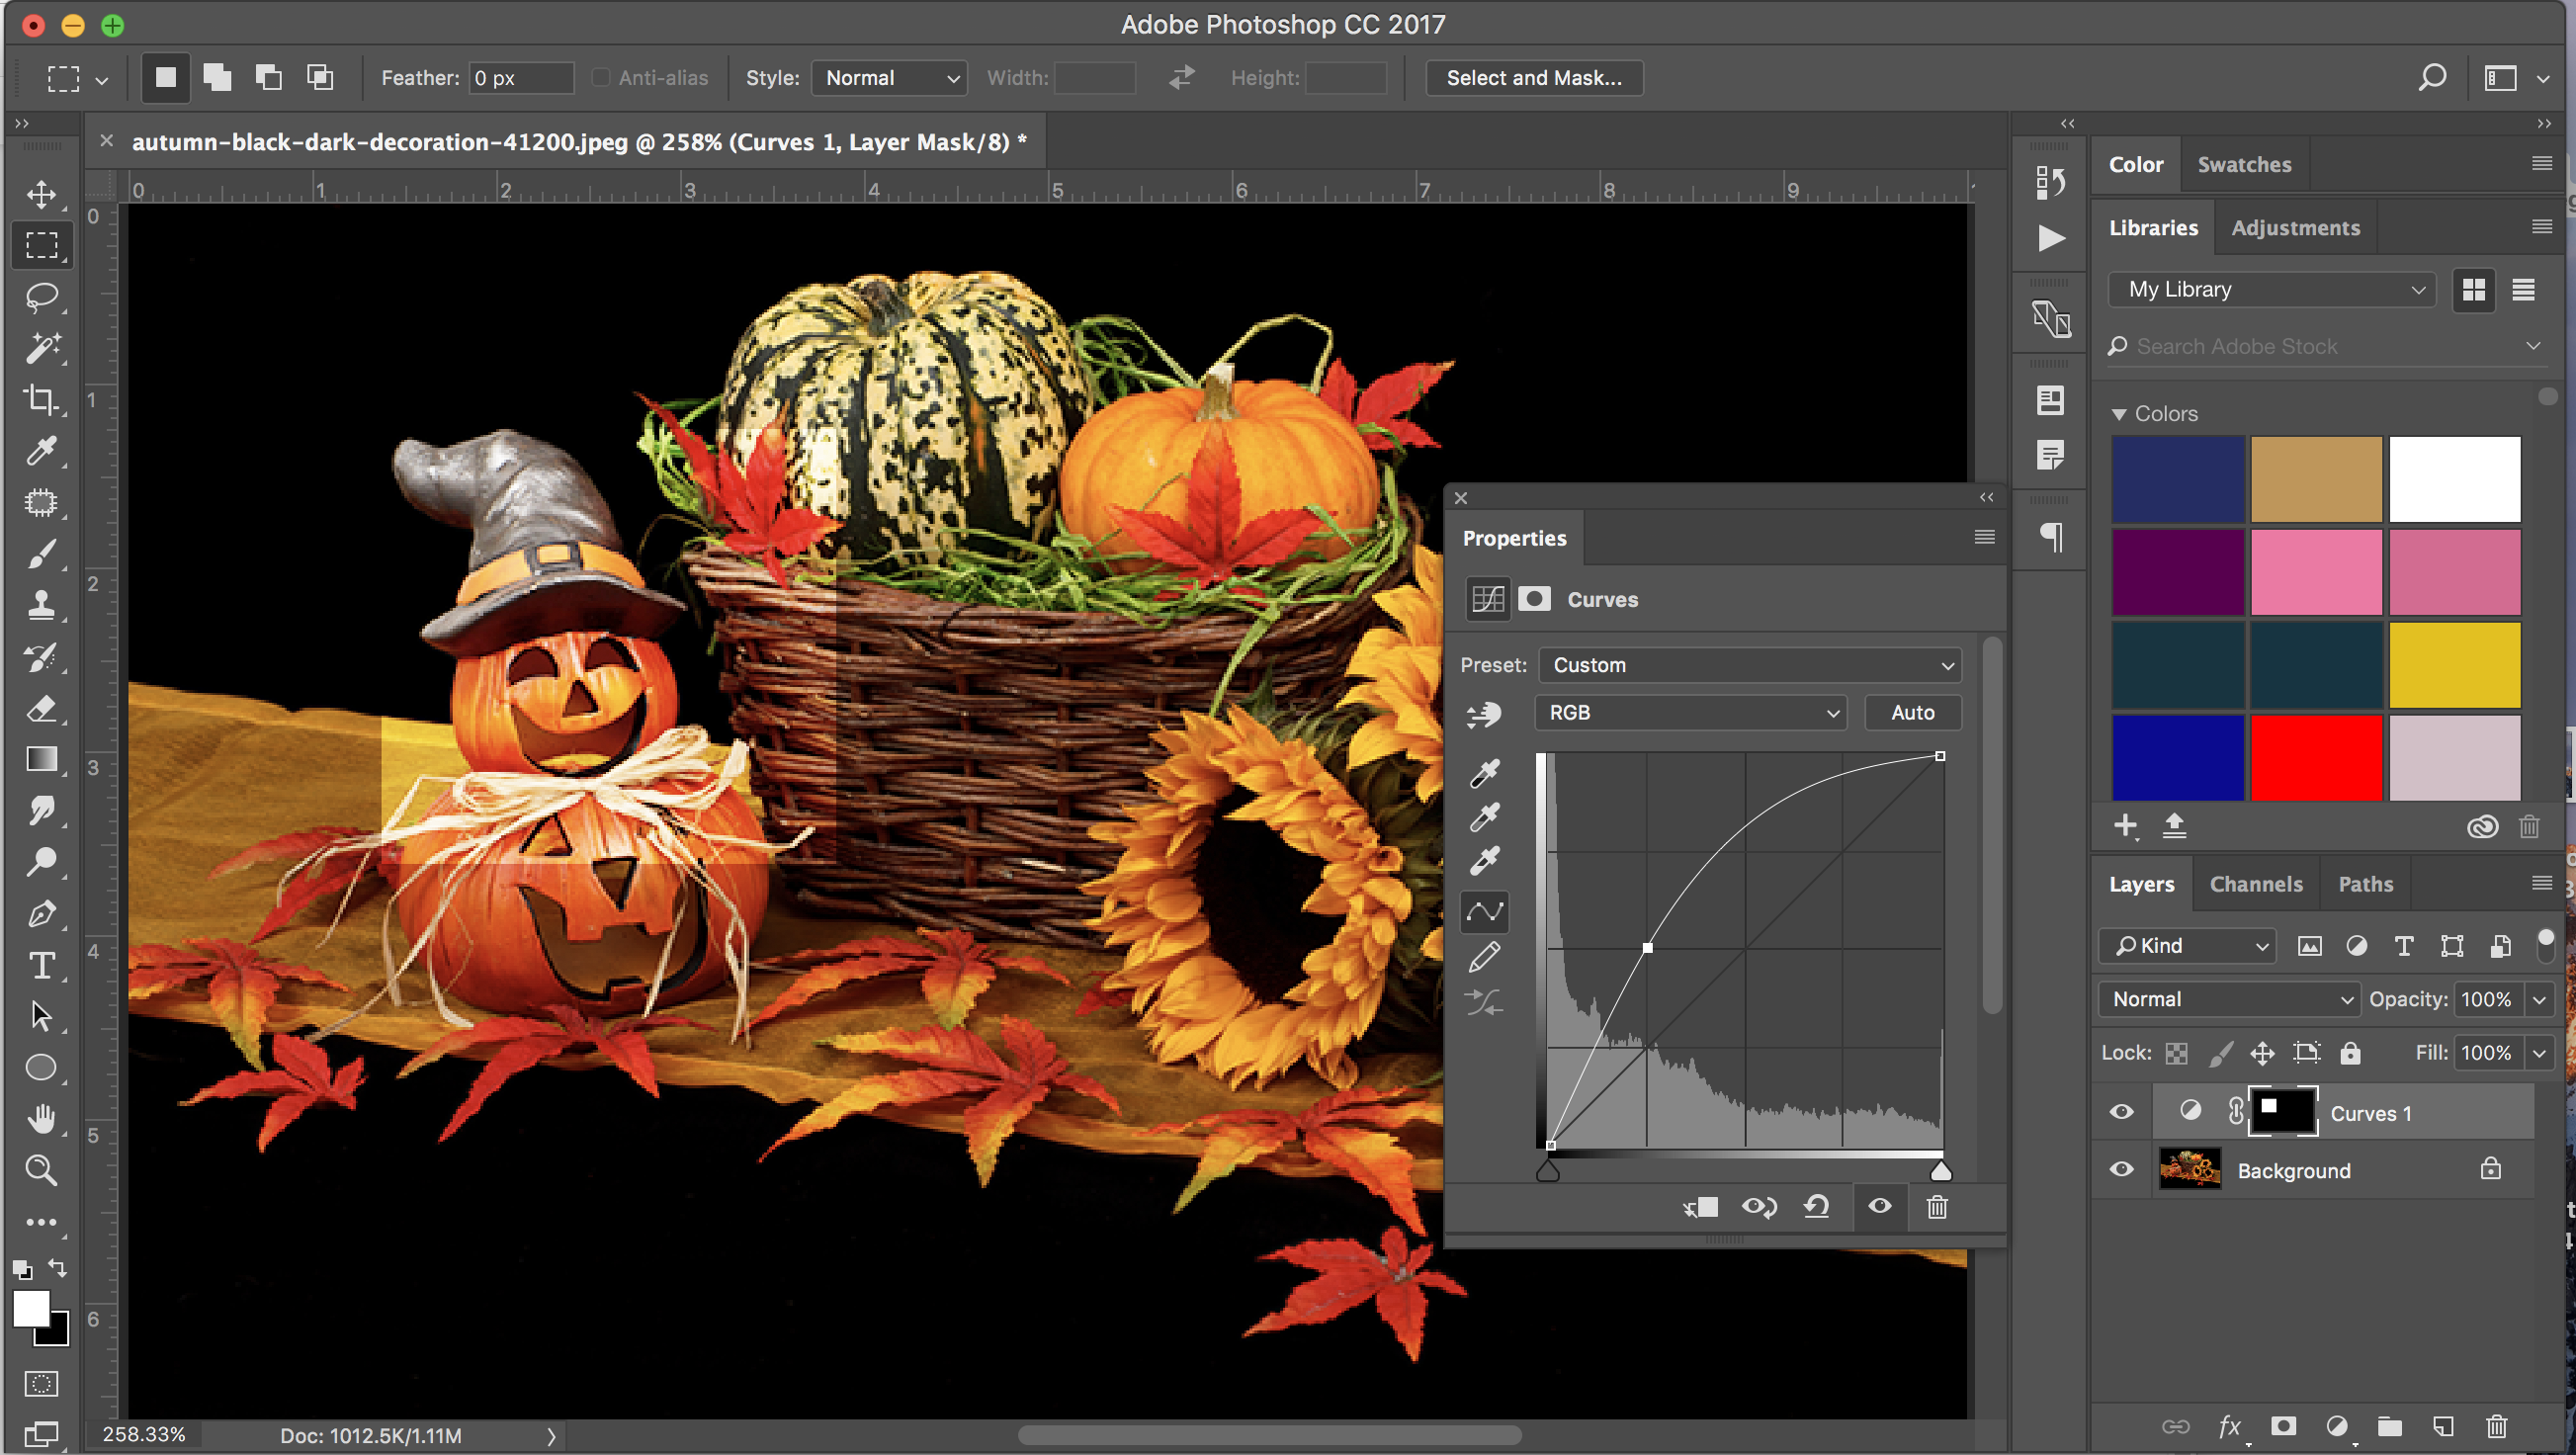The width and height of the screenshot is (2576, 1455).
Task: Click the reset adjustment defaults icon
Action: point(1816,1207)
